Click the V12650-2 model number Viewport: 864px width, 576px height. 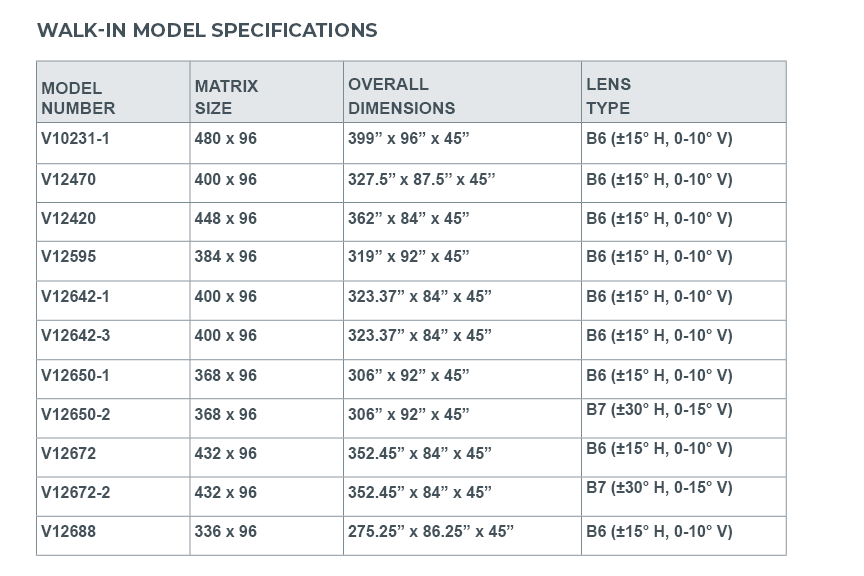75,414
